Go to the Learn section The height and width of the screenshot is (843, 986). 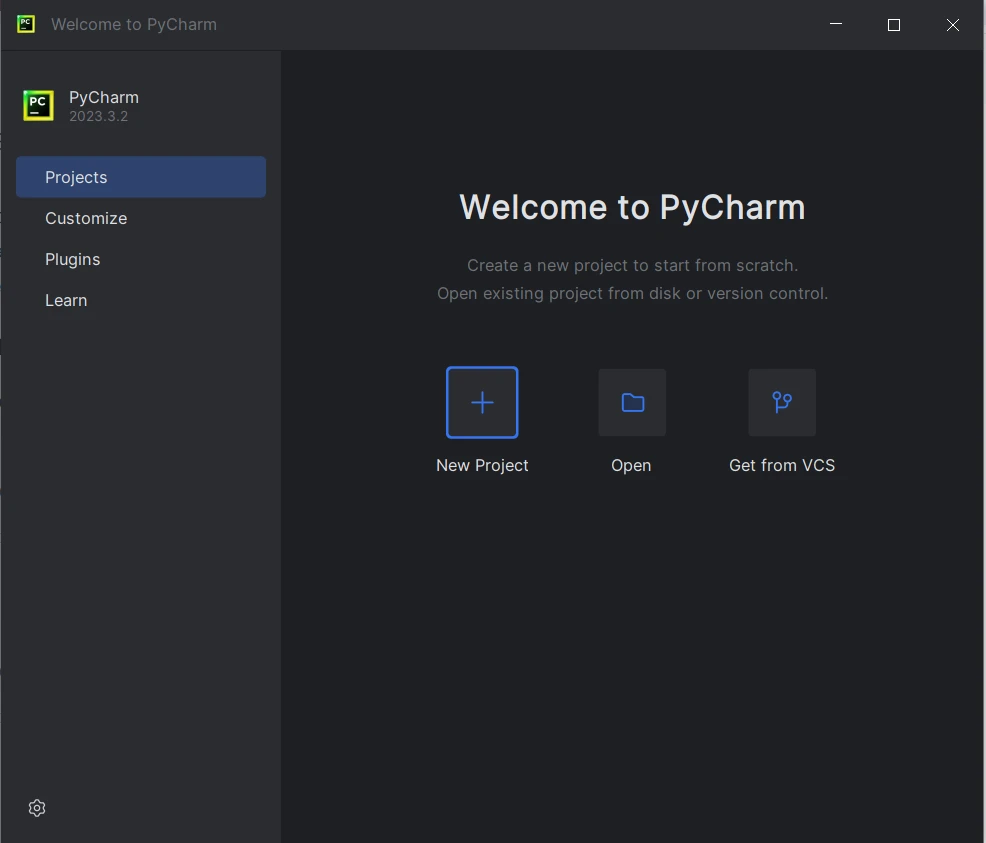click(66, 300)
